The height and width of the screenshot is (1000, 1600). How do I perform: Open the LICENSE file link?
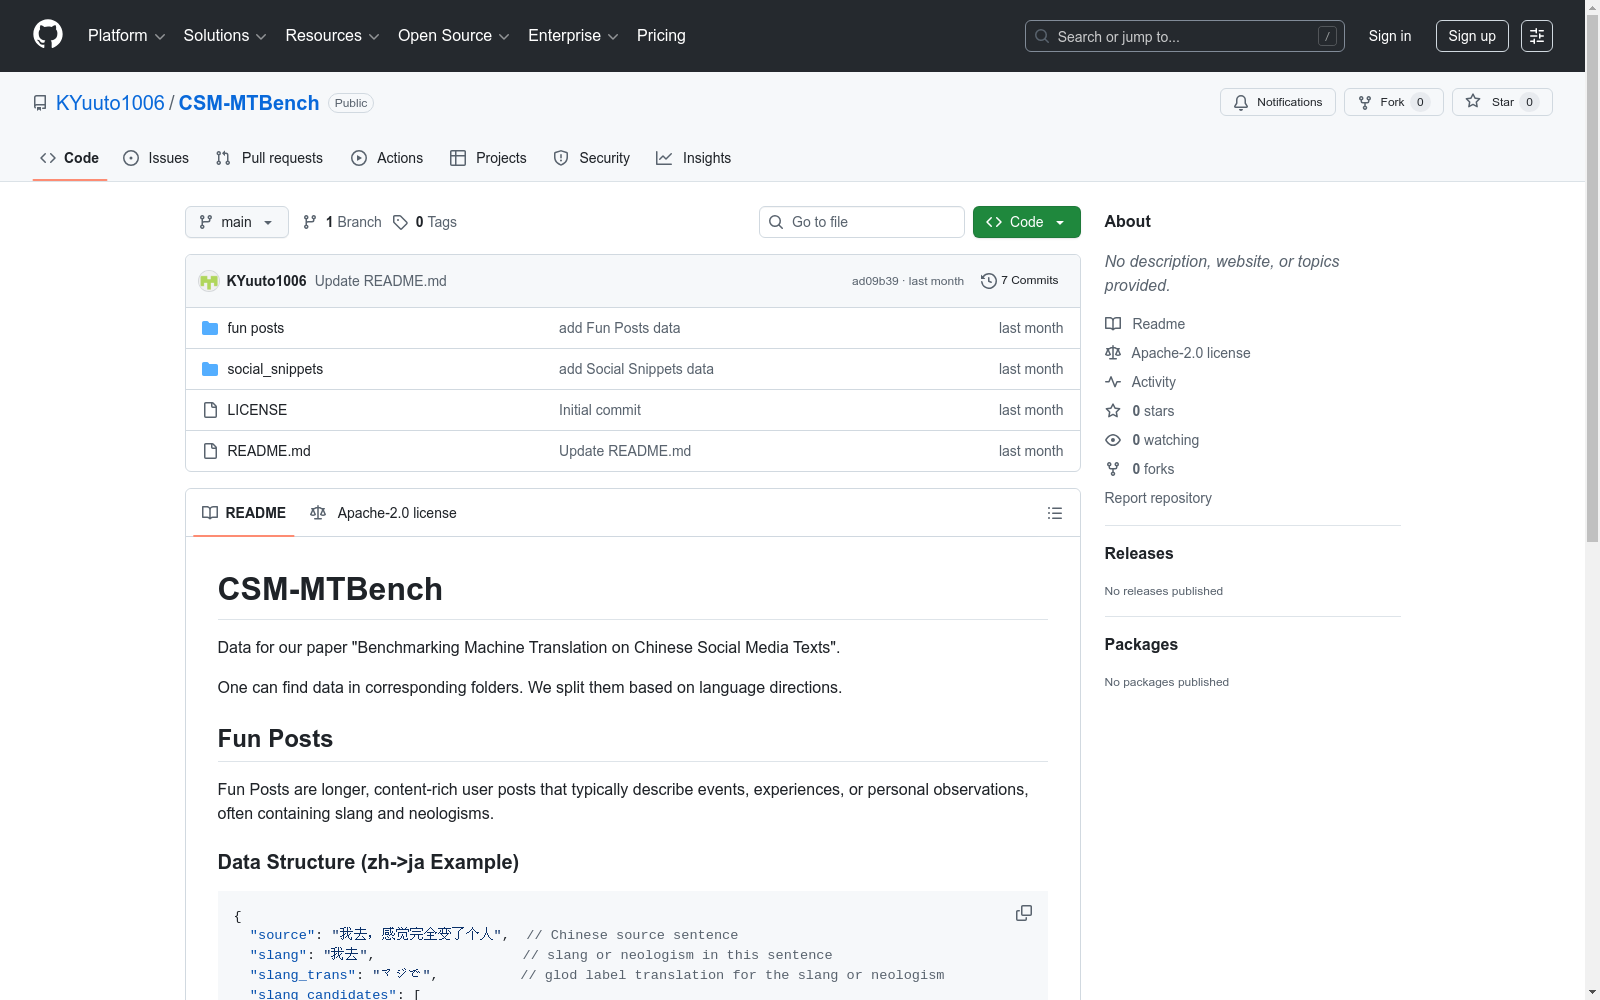(257, 410)
